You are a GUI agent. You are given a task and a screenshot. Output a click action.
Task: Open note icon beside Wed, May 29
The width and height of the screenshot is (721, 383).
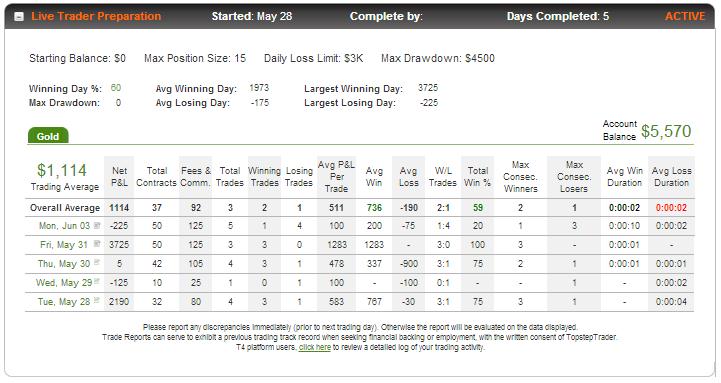97,281
